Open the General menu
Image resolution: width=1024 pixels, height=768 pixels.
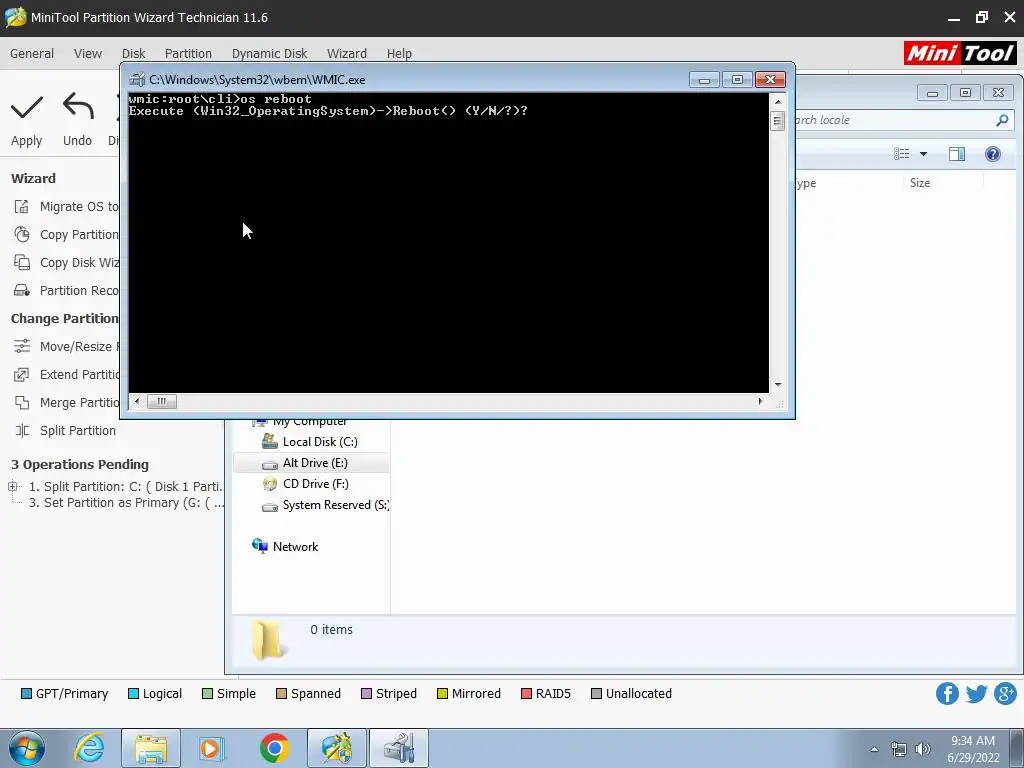tap(32, 54)
